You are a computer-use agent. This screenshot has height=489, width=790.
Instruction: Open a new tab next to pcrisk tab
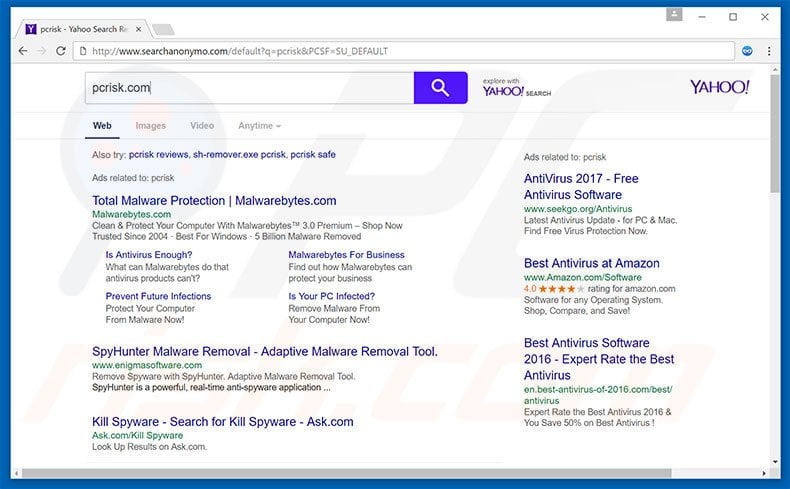pyautogui.click(x=163, y=30)
